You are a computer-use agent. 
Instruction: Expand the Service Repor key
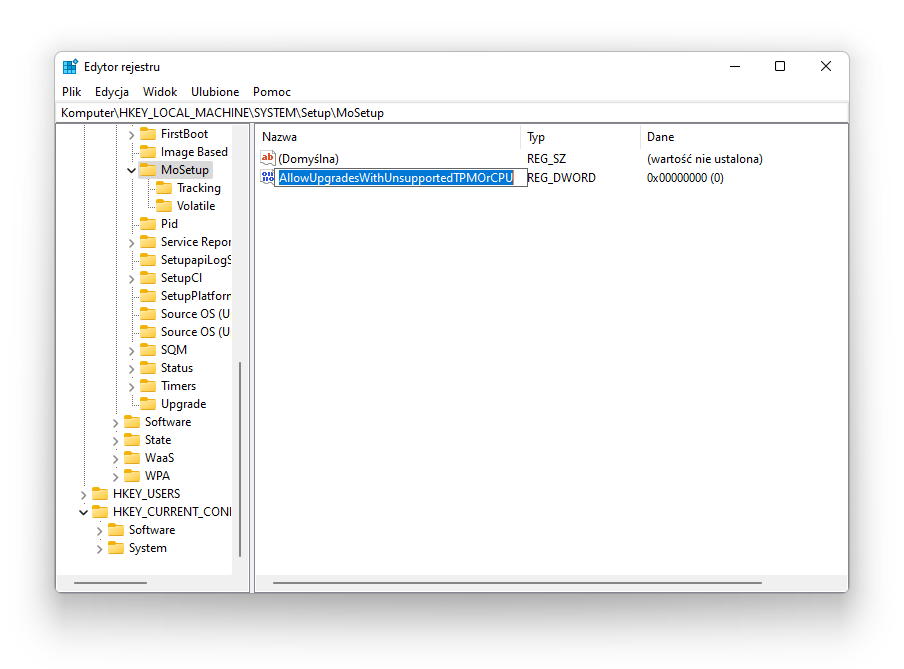[131, 243]
